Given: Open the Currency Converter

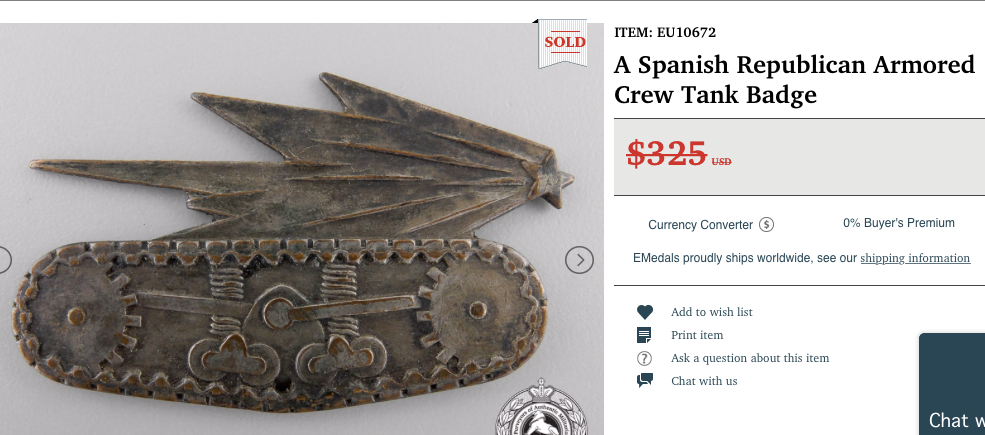Looking at the screenshot, I should click(x=700, y=224).
